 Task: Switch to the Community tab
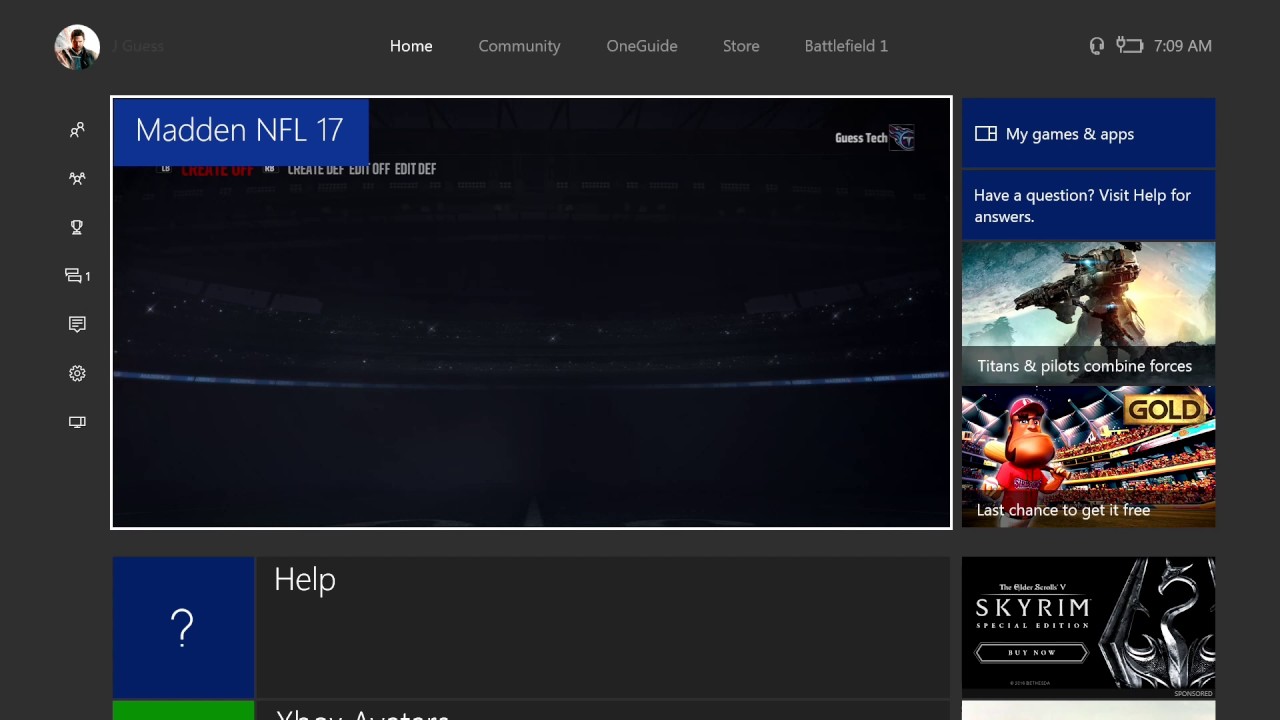(519, 46)
